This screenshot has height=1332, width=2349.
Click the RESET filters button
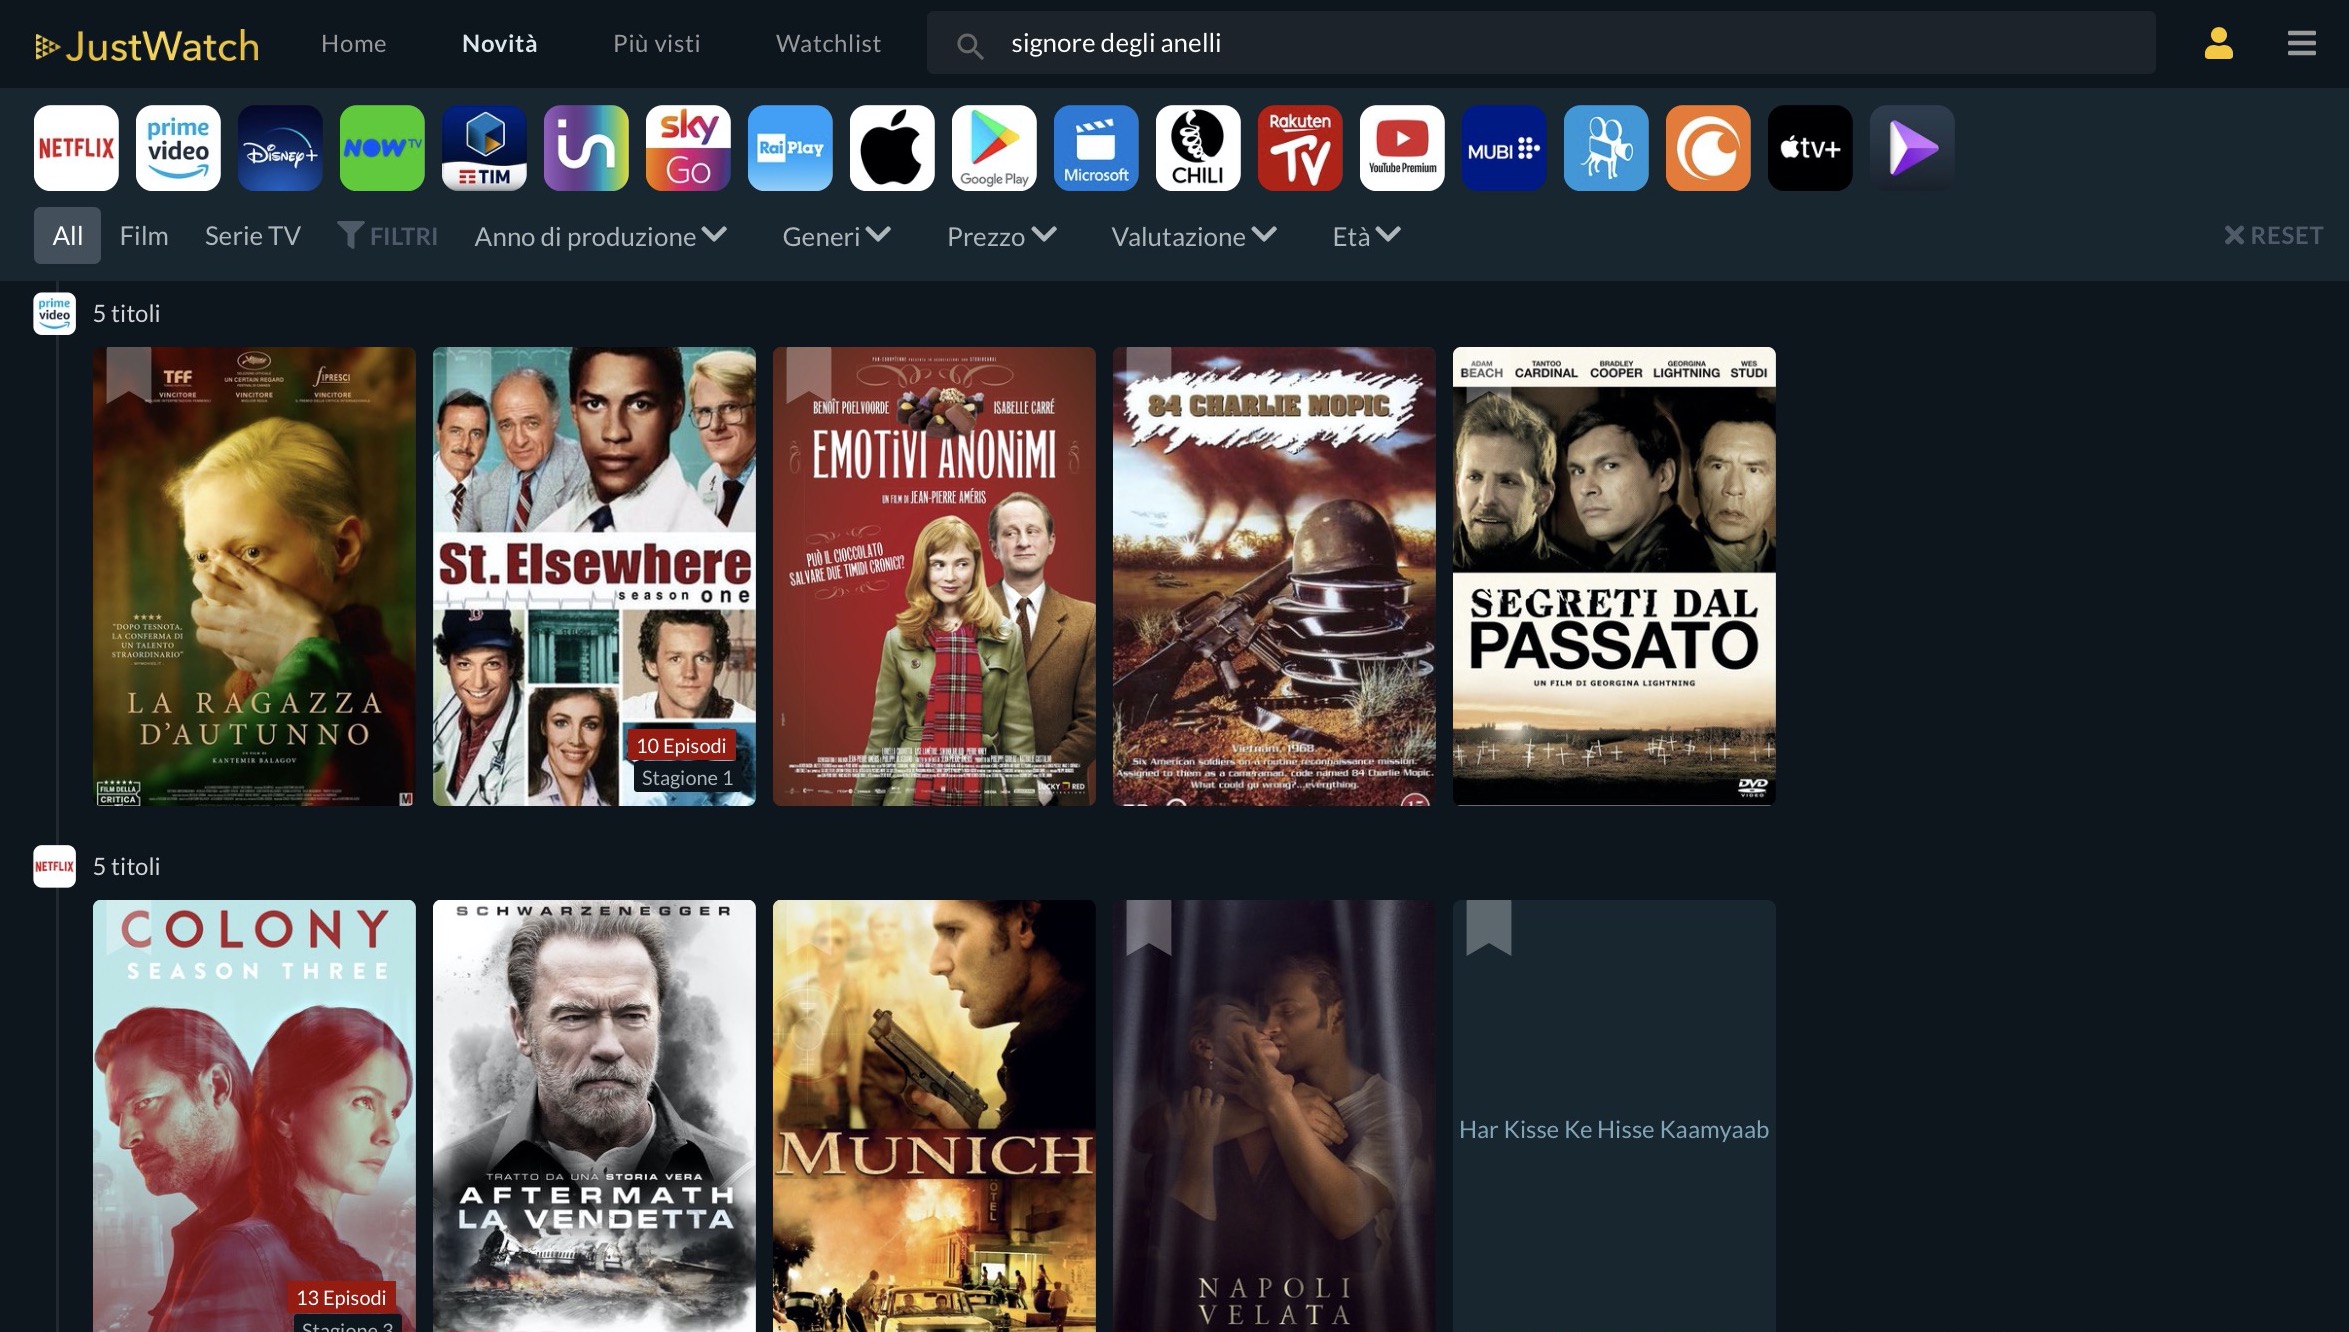point(2273,236)
